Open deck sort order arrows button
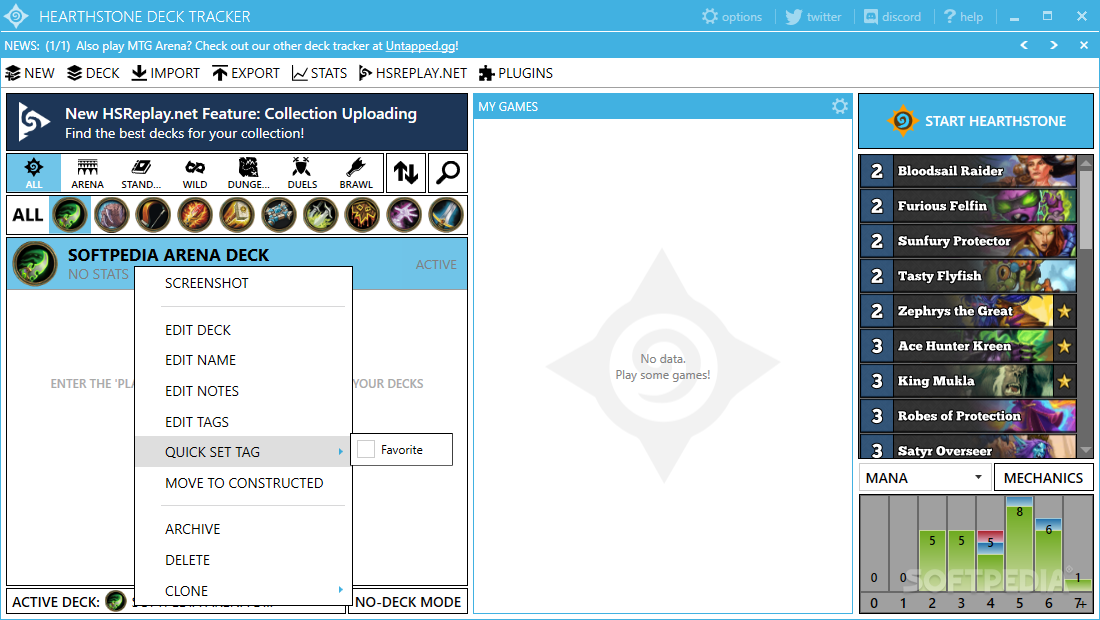Screen dimensions: 1100x620 tap(405, 173)
